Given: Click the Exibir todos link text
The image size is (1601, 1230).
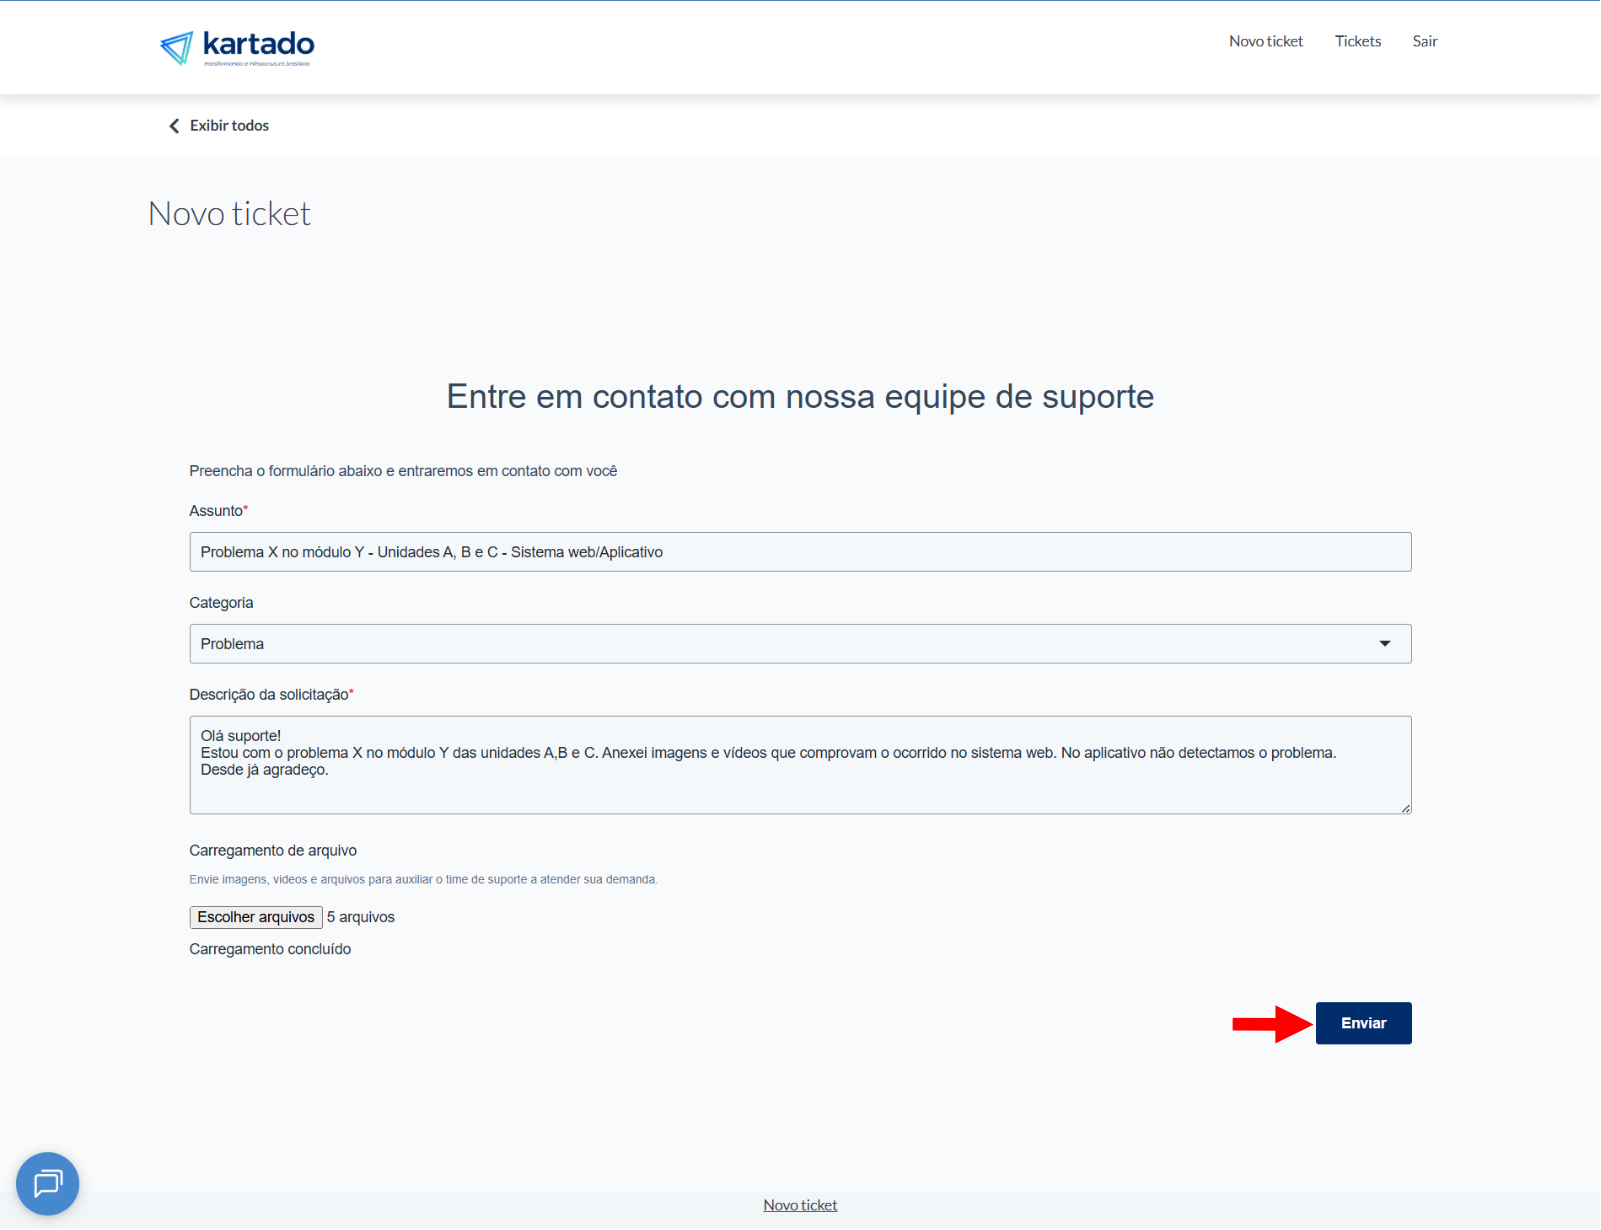Looking at the screenshot, I should pos(229,126).
